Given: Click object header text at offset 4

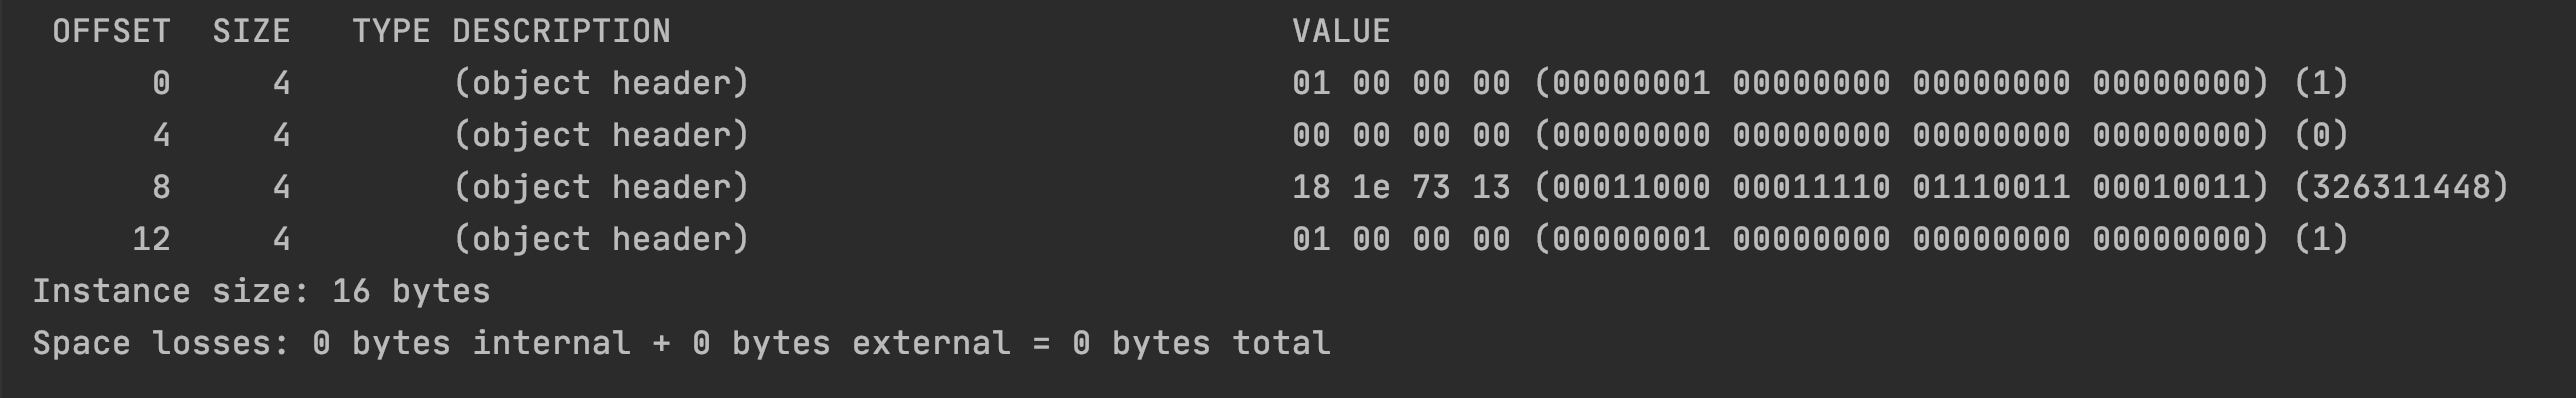Looking at the screenshot, I should [601, 135].
